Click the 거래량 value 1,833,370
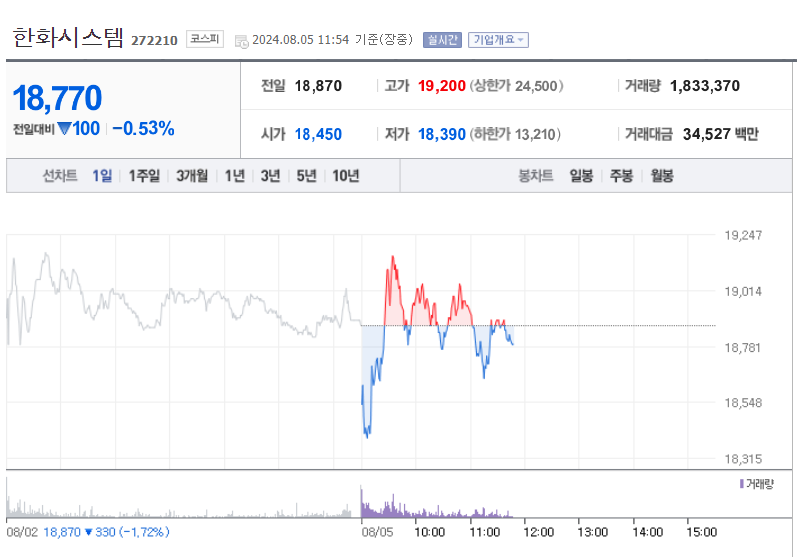 click(x=705, y=86)
